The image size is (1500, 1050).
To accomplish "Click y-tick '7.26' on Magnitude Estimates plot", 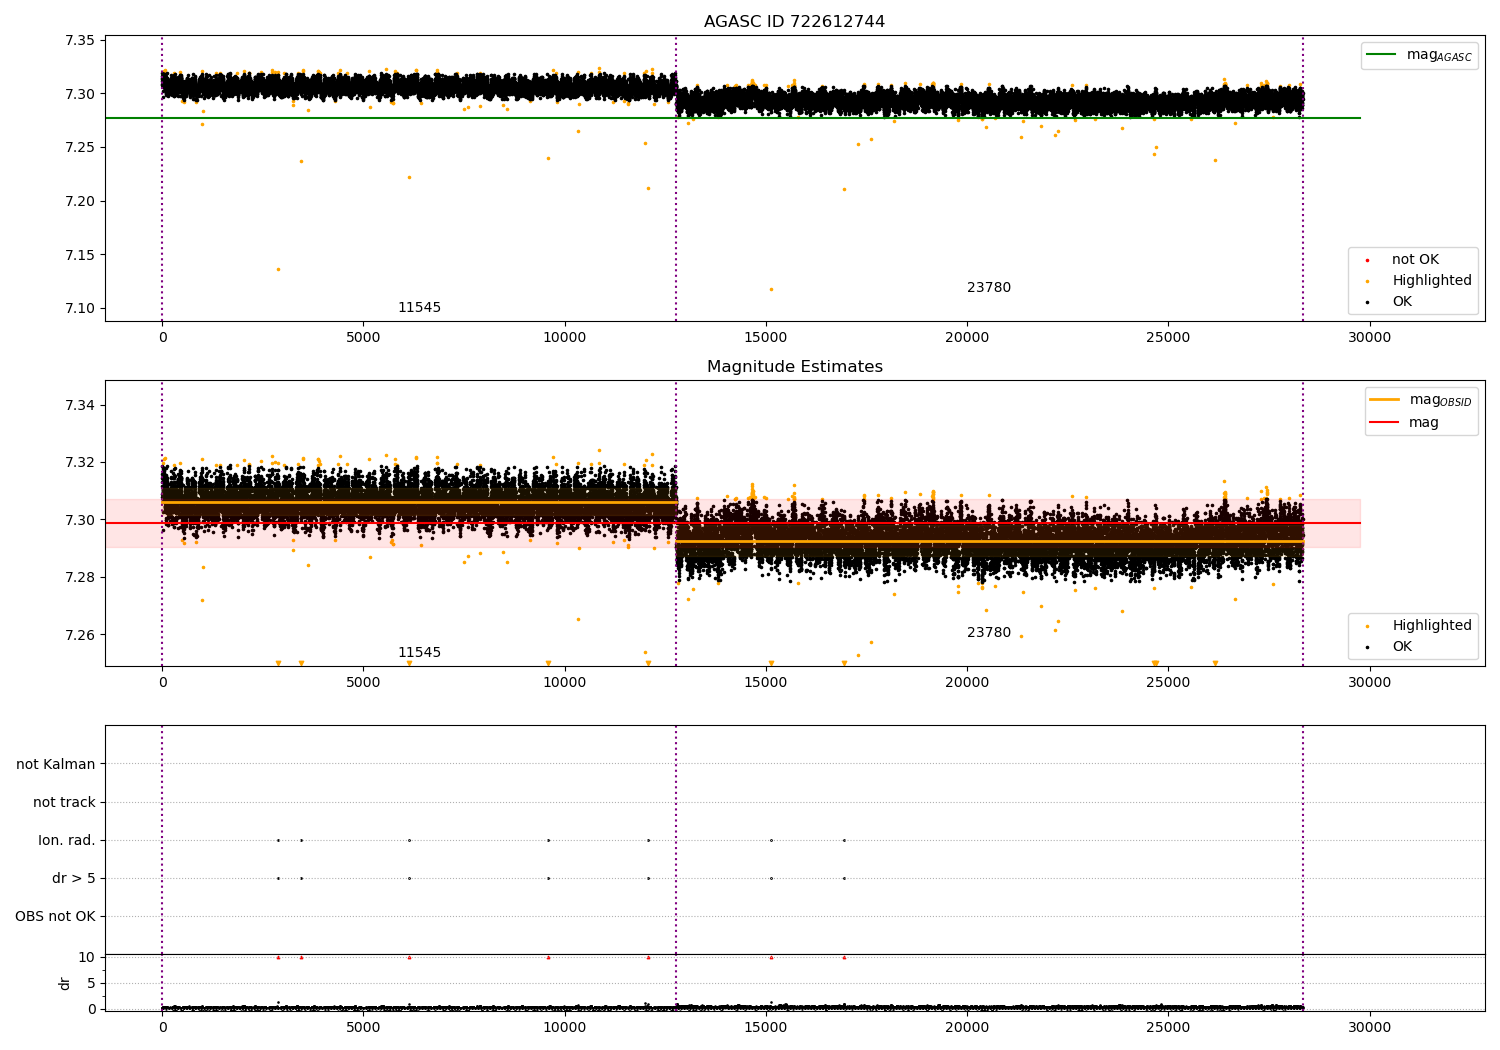I will pos(80,635).
